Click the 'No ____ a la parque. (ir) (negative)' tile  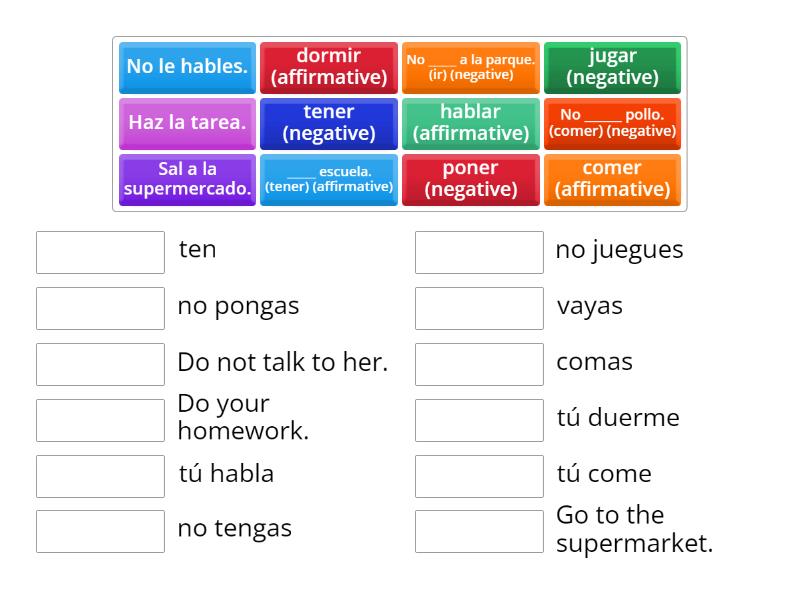[470, 67]
